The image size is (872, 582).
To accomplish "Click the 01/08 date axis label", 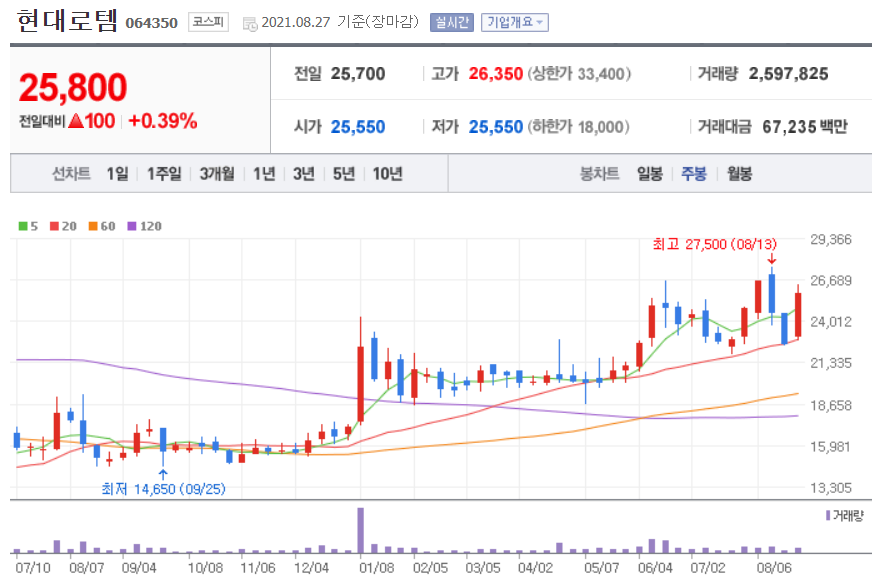I will [x=377, y=568].
